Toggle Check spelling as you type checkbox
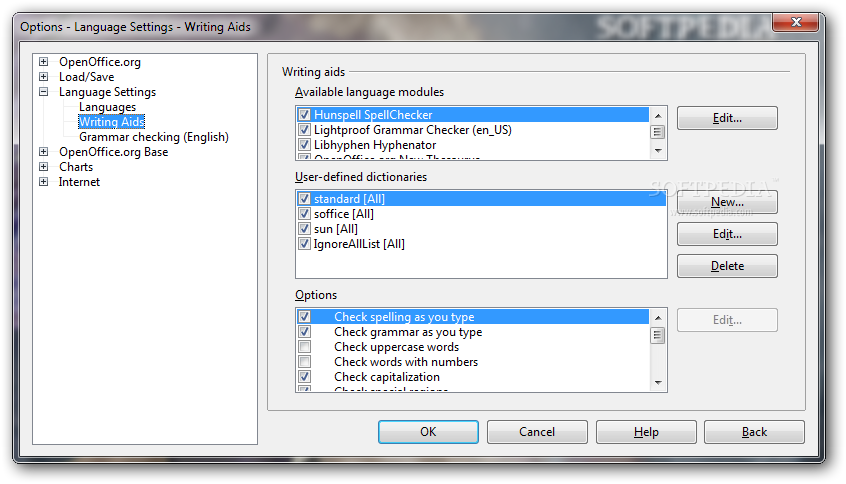The image size is (846, 484). point(304,317)
